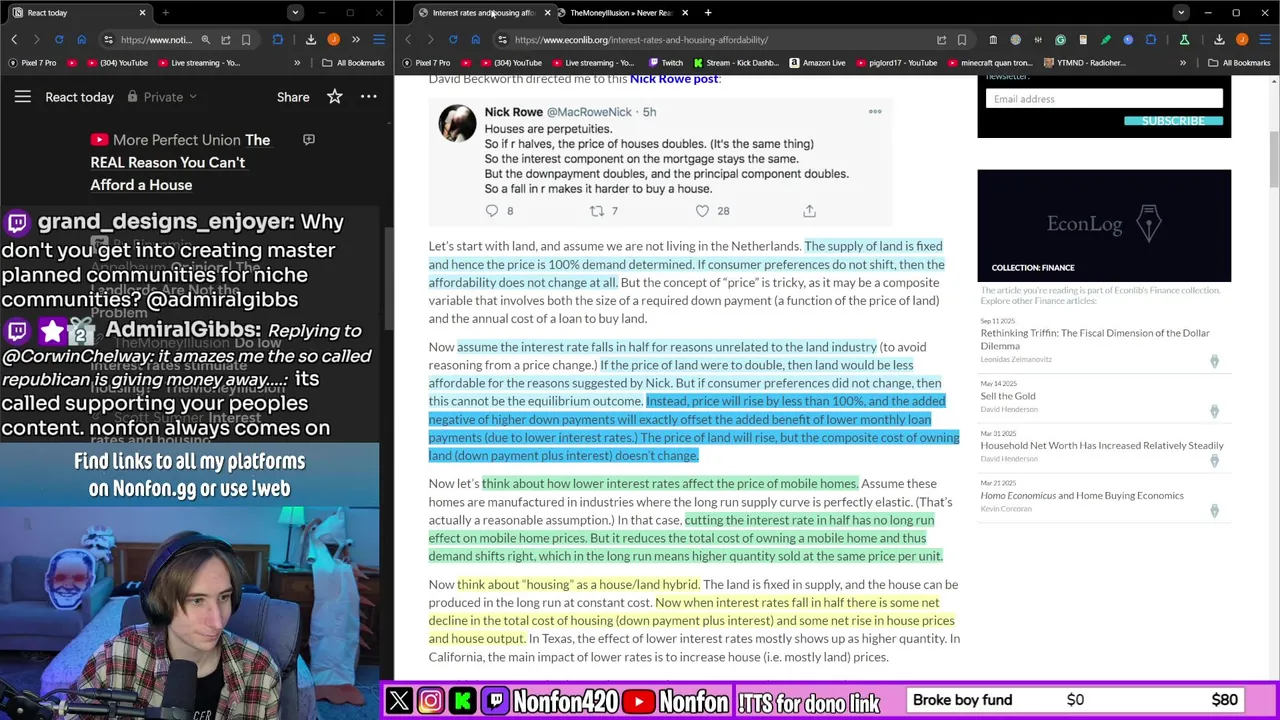1280x720 pixels.
Task: Open Homo Economicus and Home Buying article
Action: click(1082, 496)
